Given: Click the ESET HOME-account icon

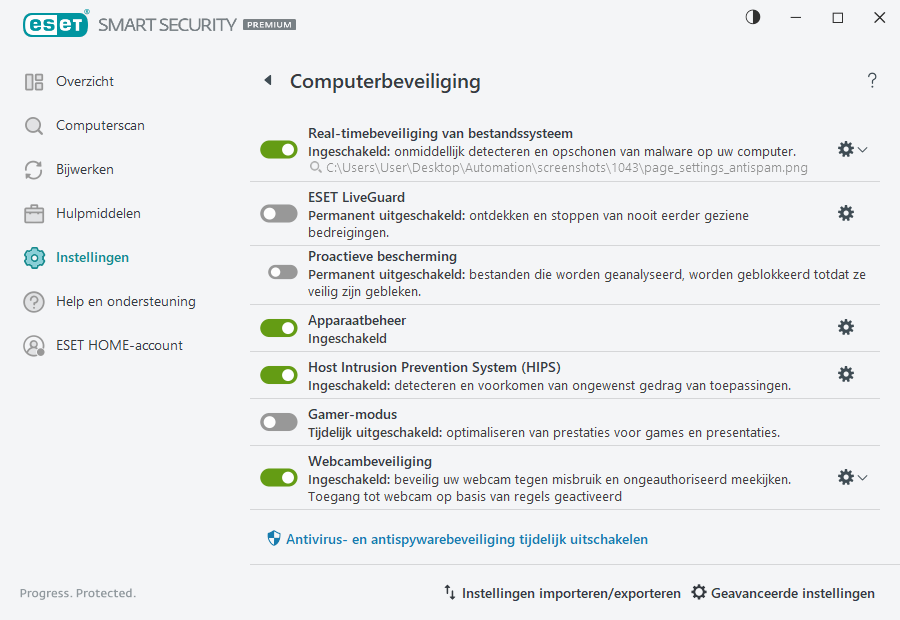Looking at the screenshot, I should click(x=33, y=345).
